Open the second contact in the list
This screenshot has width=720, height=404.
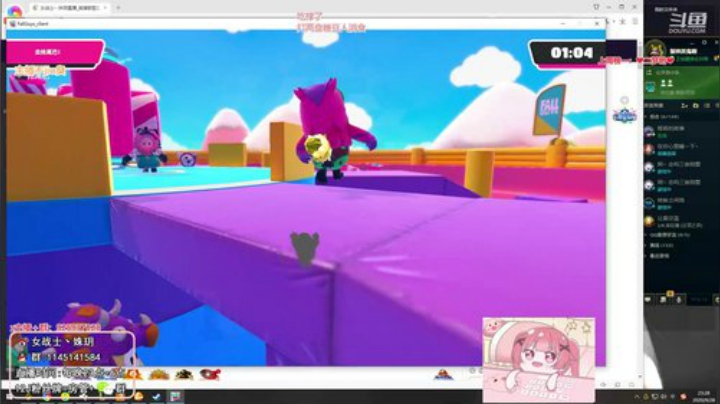680,149
